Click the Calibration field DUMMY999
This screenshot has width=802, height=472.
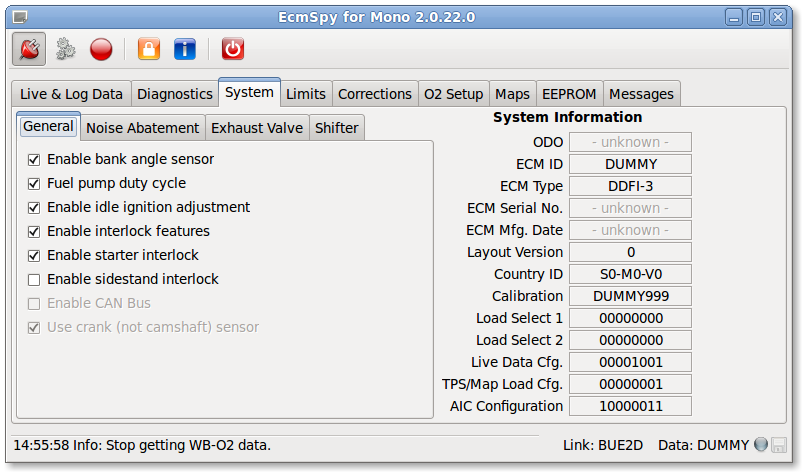pos(630,296)
